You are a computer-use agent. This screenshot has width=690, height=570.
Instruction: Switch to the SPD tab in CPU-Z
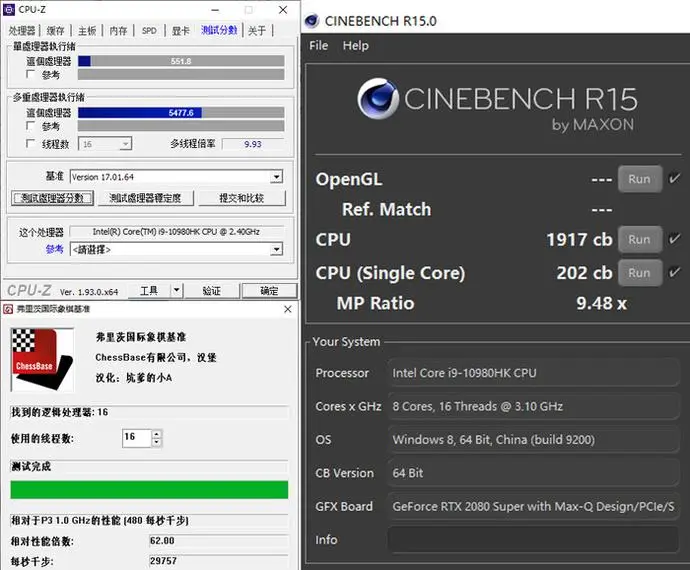click(x=149, y=30)
